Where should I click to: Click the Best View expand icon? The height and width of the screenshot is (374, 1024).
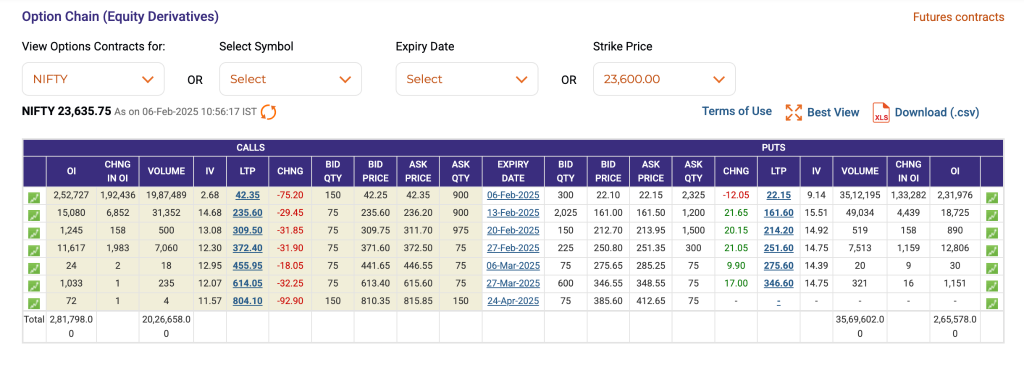point(793,112)
